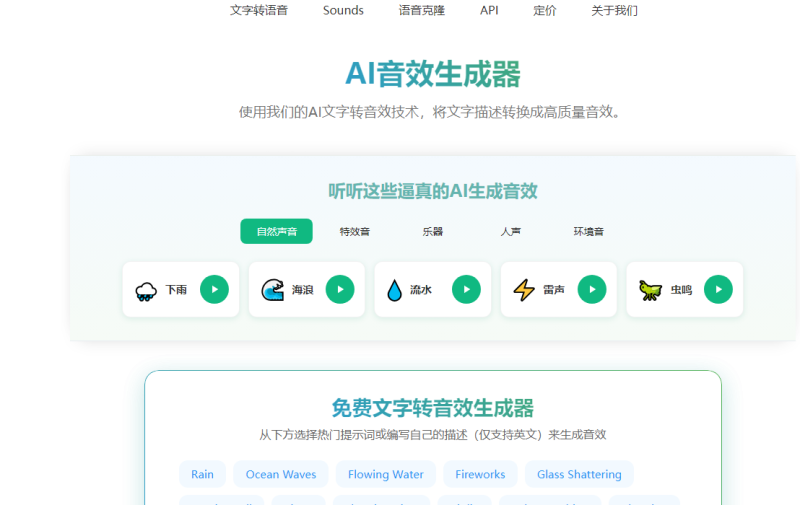Open the 环境音 ambient tab
800x505 pixels.
(588, 232)
